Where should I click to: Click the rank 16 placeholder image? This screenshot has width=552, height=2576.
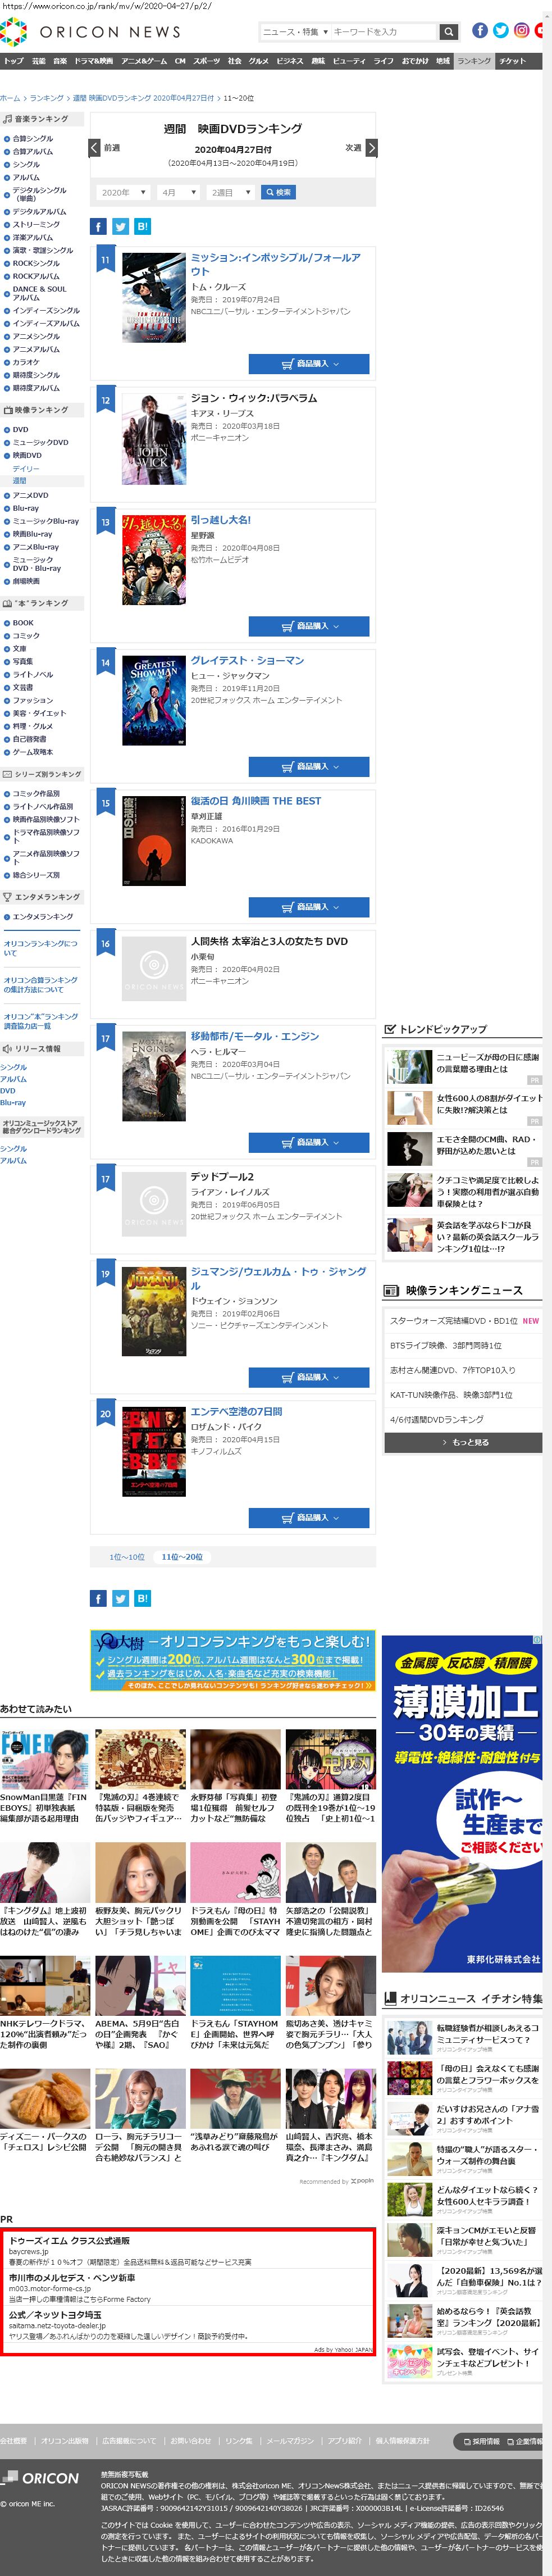tap(154, 969)
